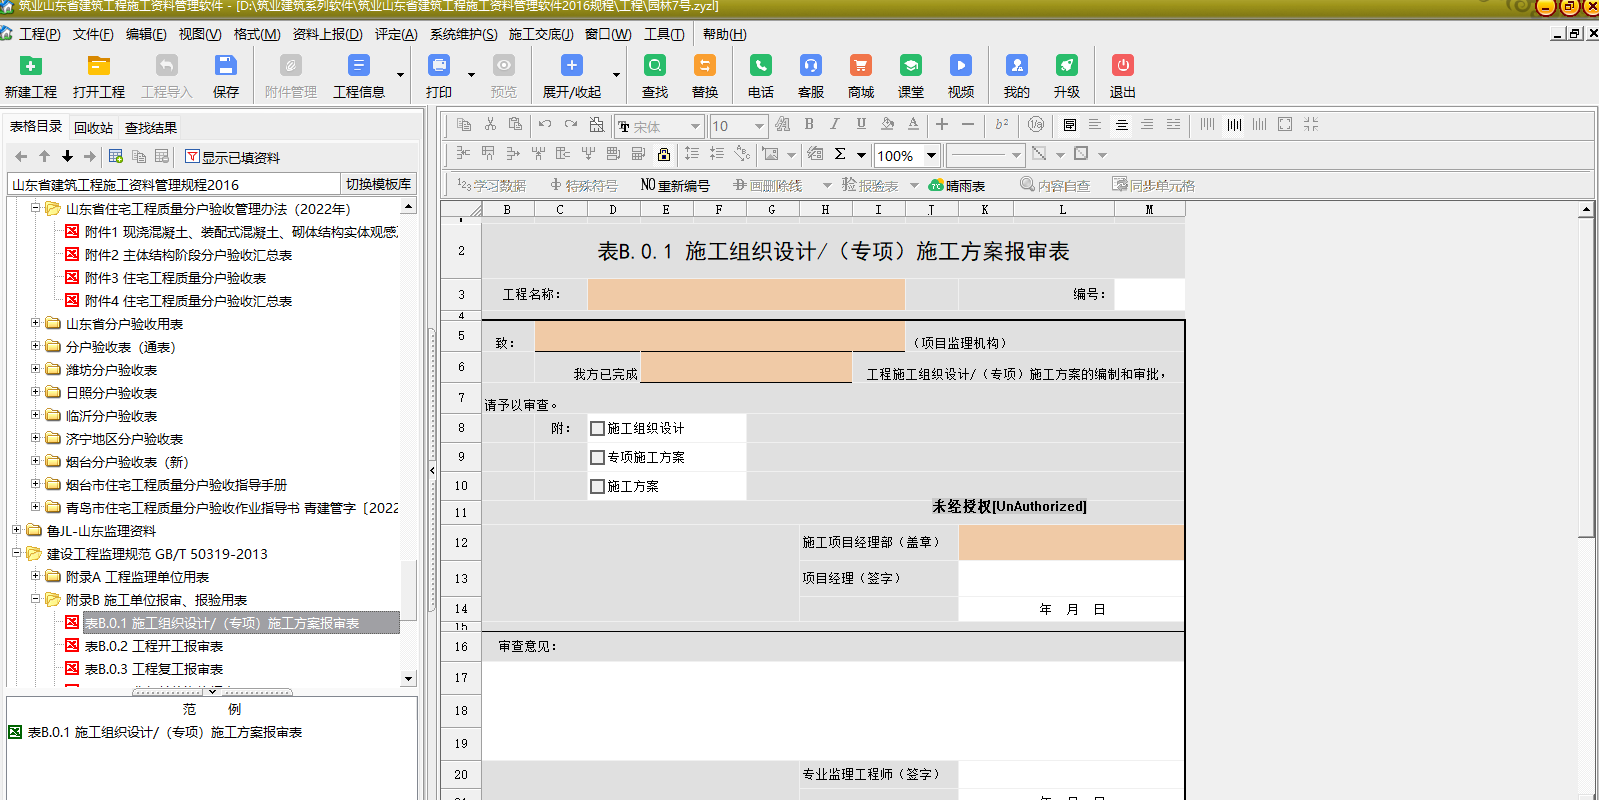Image resolution: width=1599 pixels, height=800 pixels.
Task: Tick the 施工方案 checkbox
Action: (x=598, y=486)
